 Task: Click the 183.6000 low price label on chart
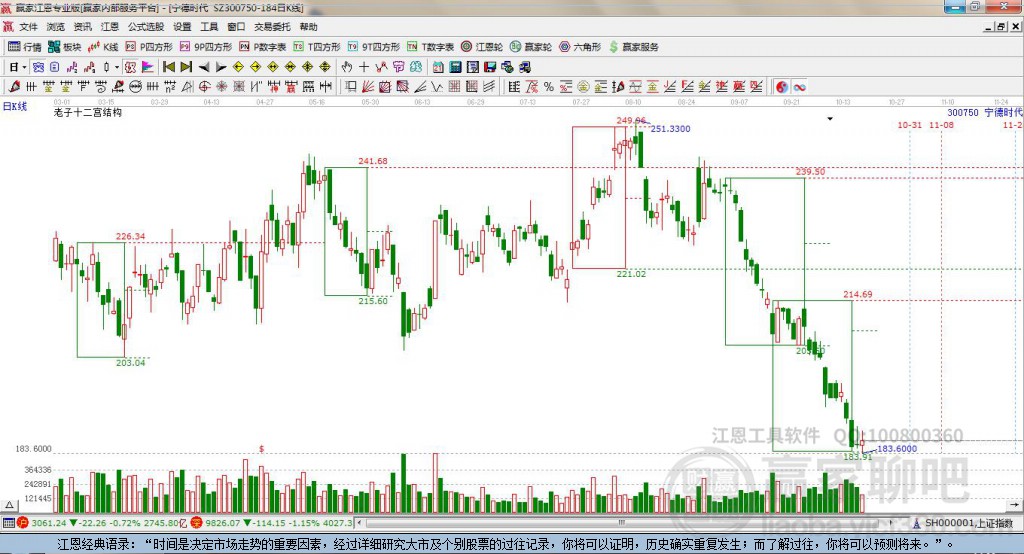(897, 449)
